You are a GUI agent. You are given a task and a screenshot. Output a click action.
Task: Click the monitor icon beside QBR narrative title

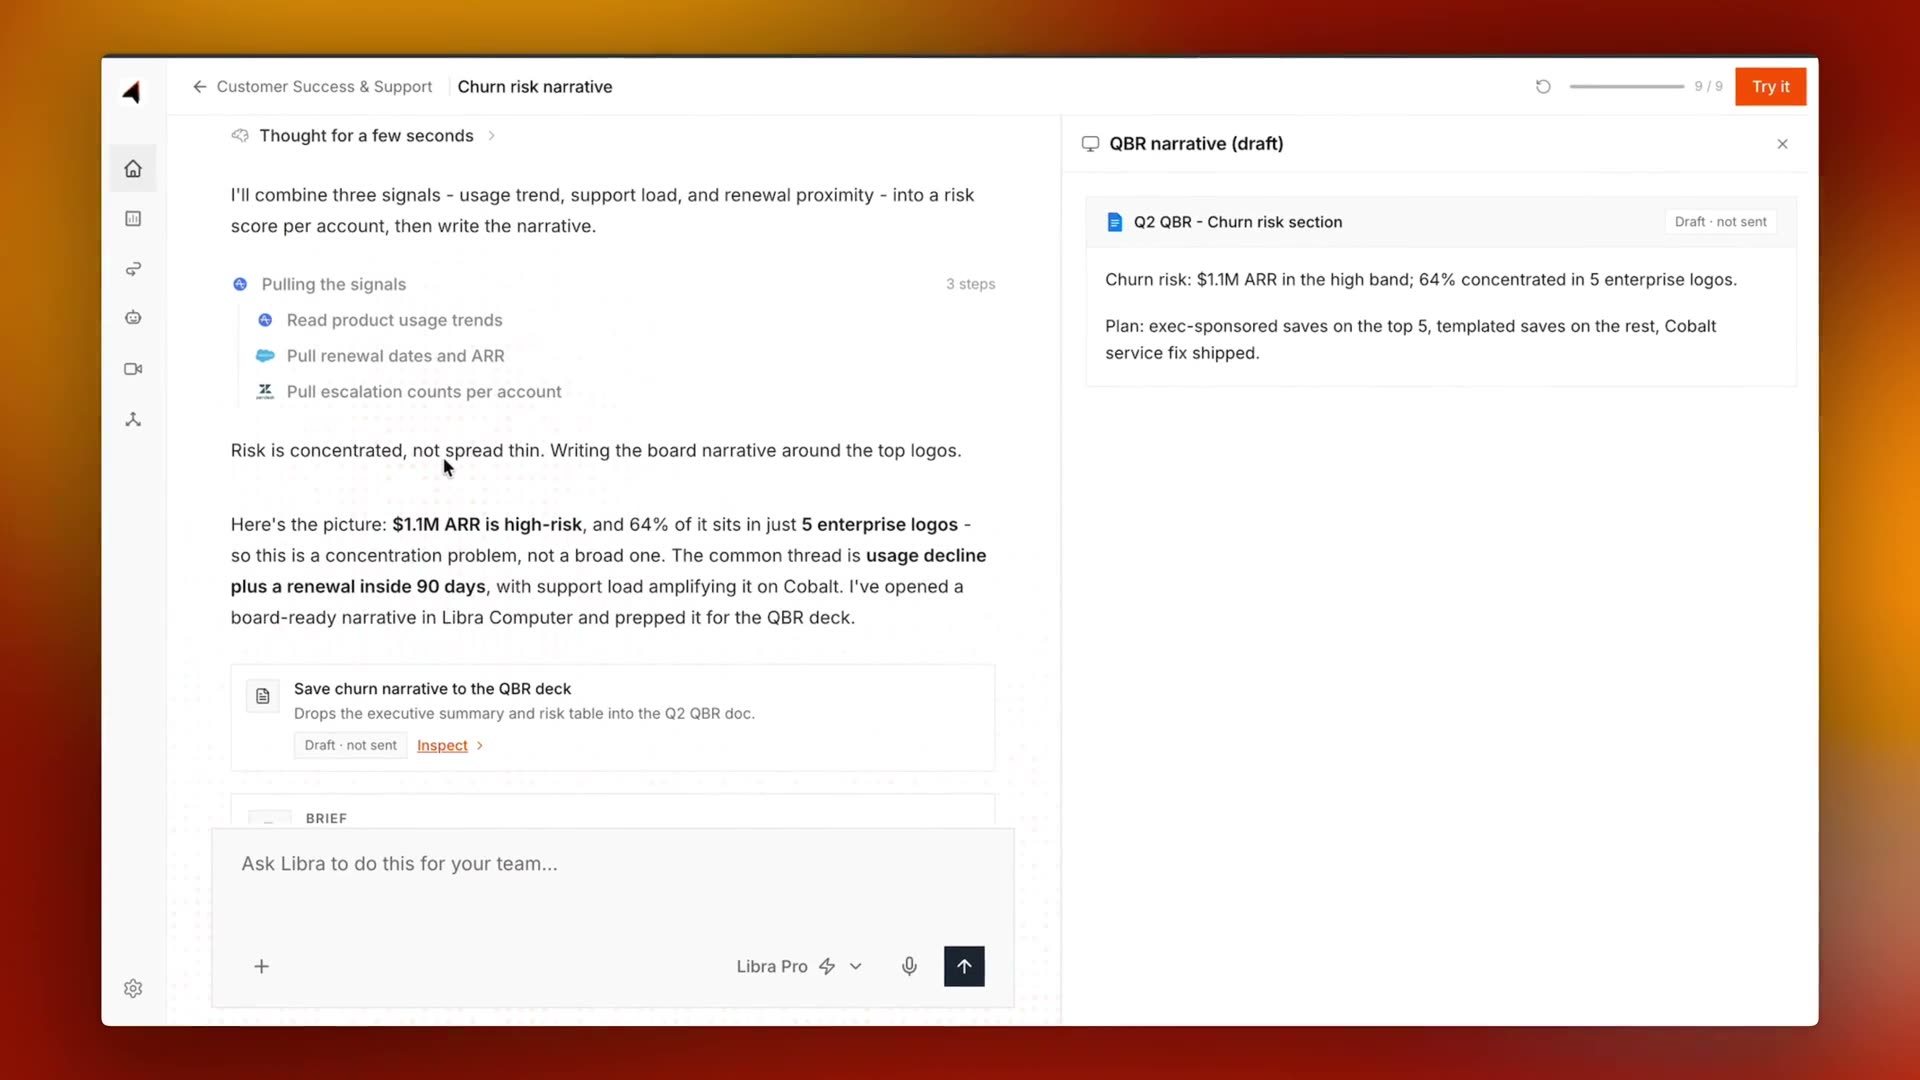pos(1090,144)
